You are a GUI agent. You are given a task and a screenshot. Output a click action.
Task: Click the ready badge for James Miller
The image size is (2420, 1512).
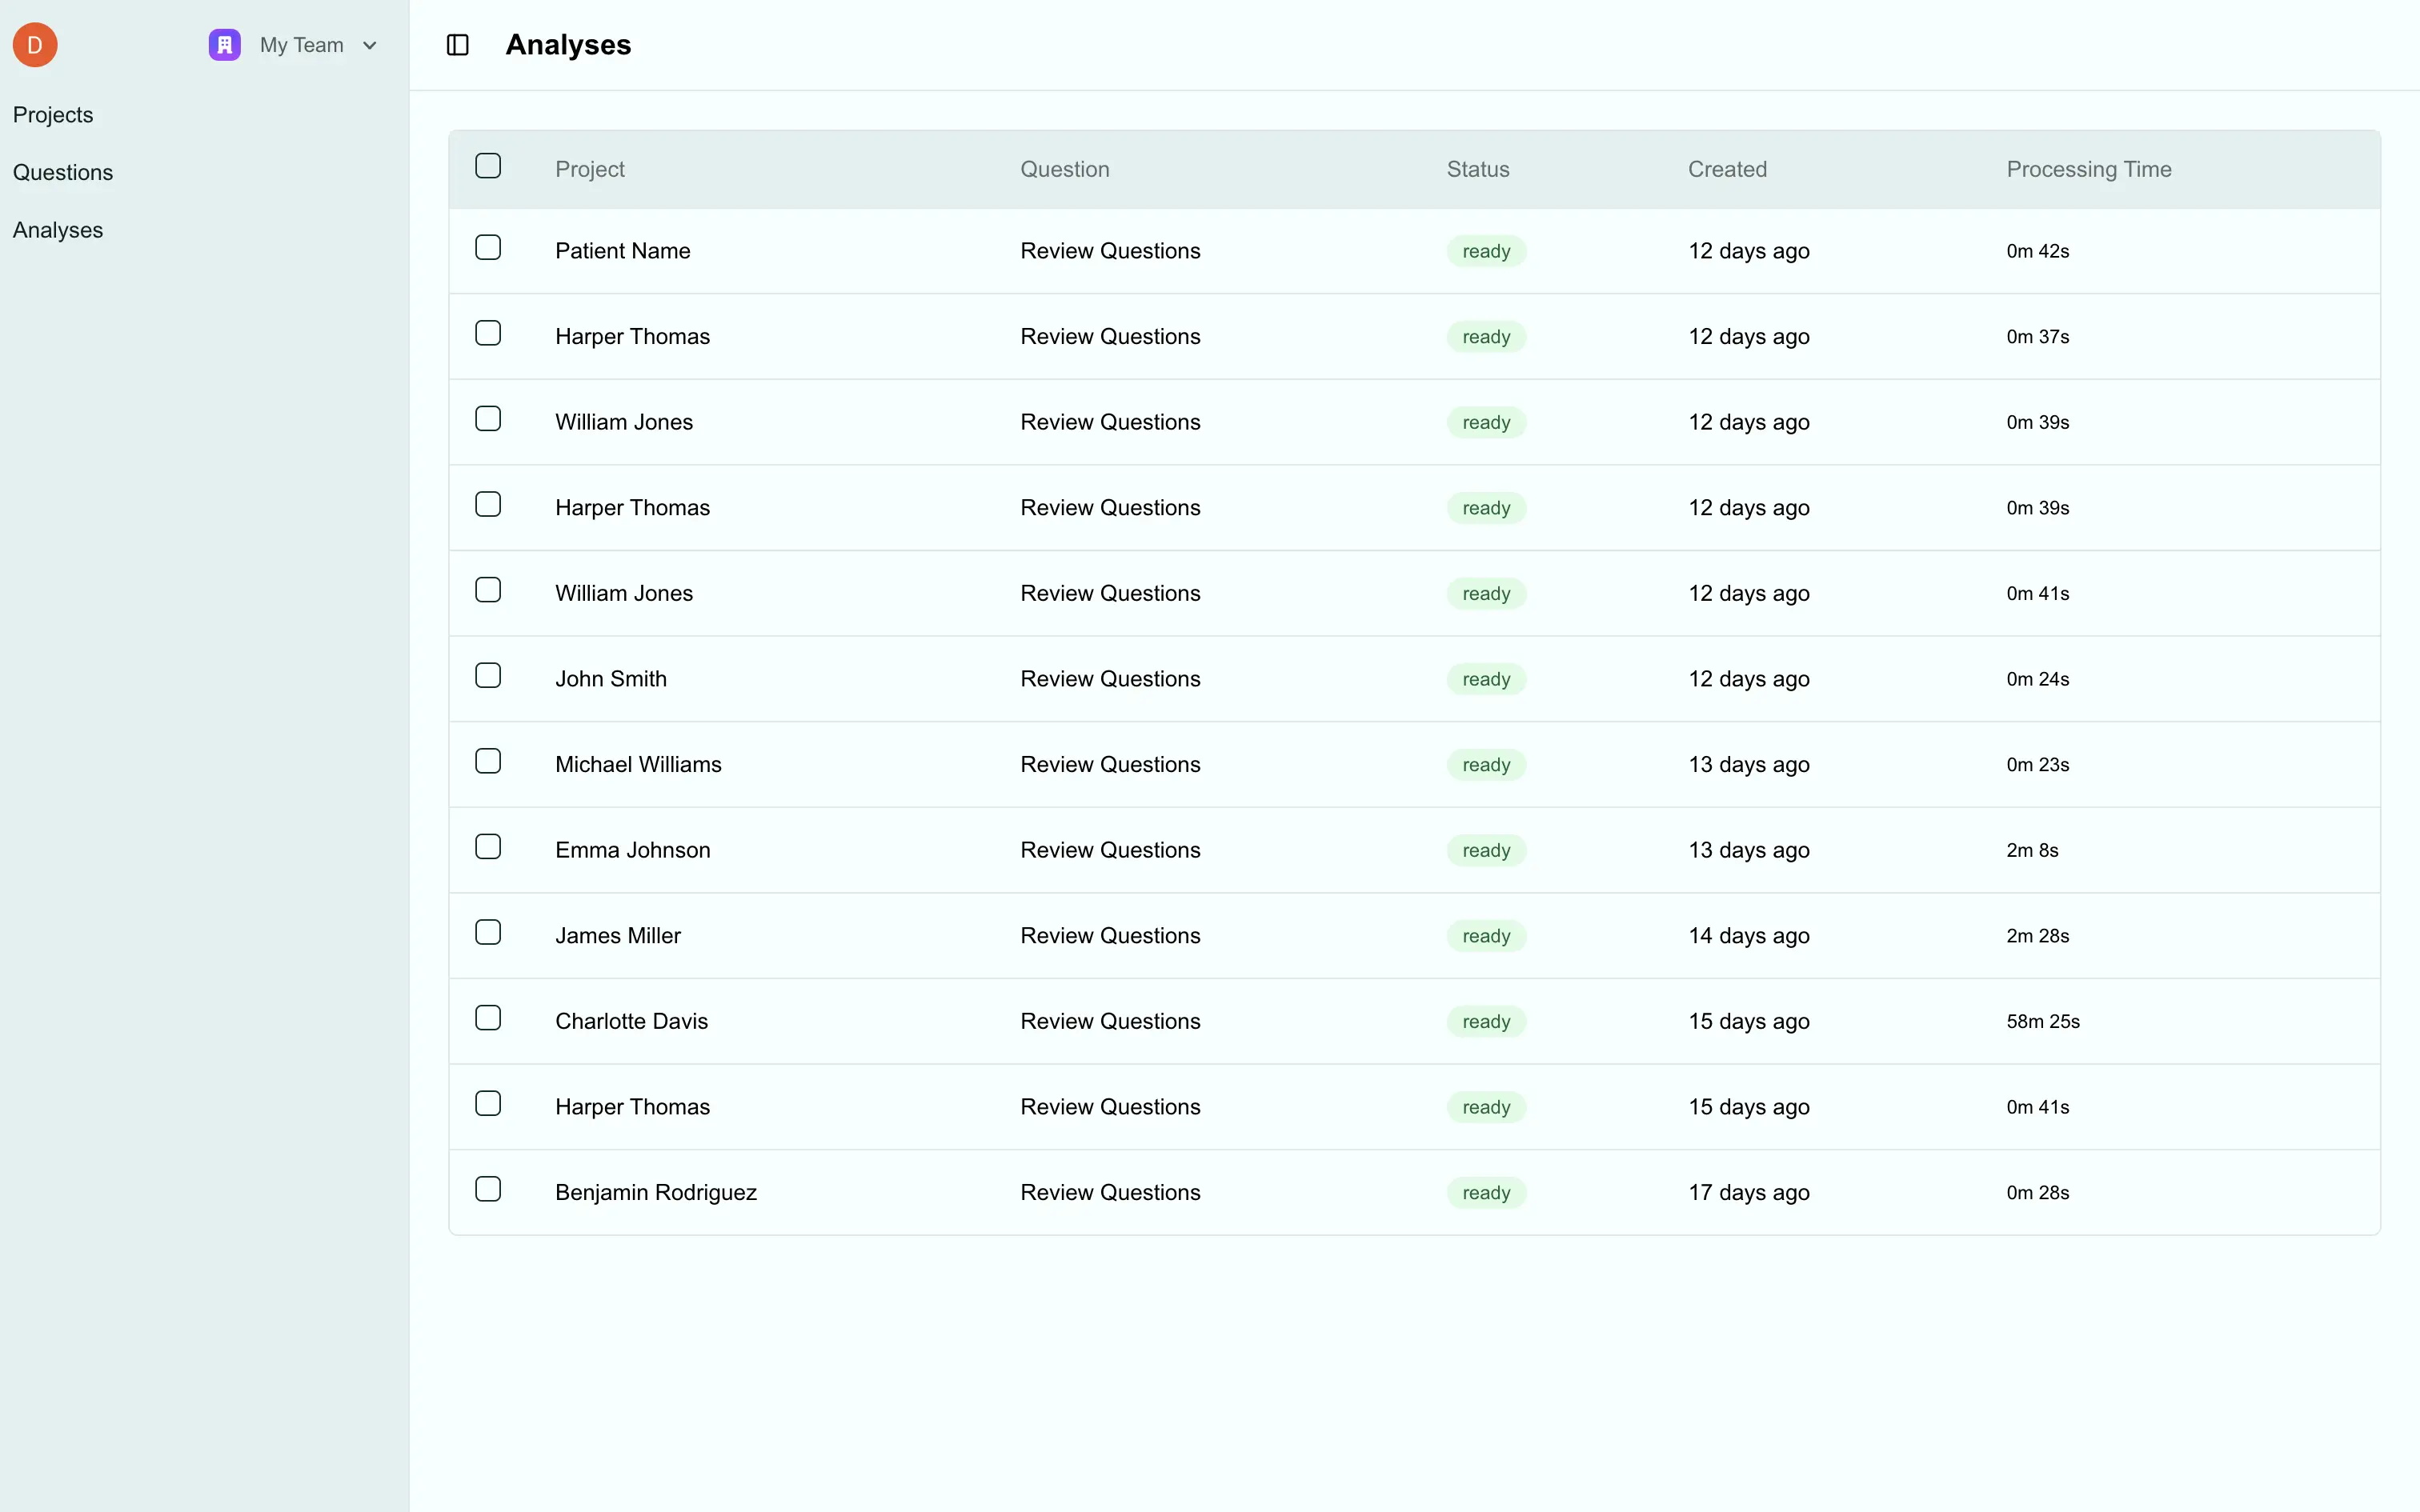tap(1486, 935)
